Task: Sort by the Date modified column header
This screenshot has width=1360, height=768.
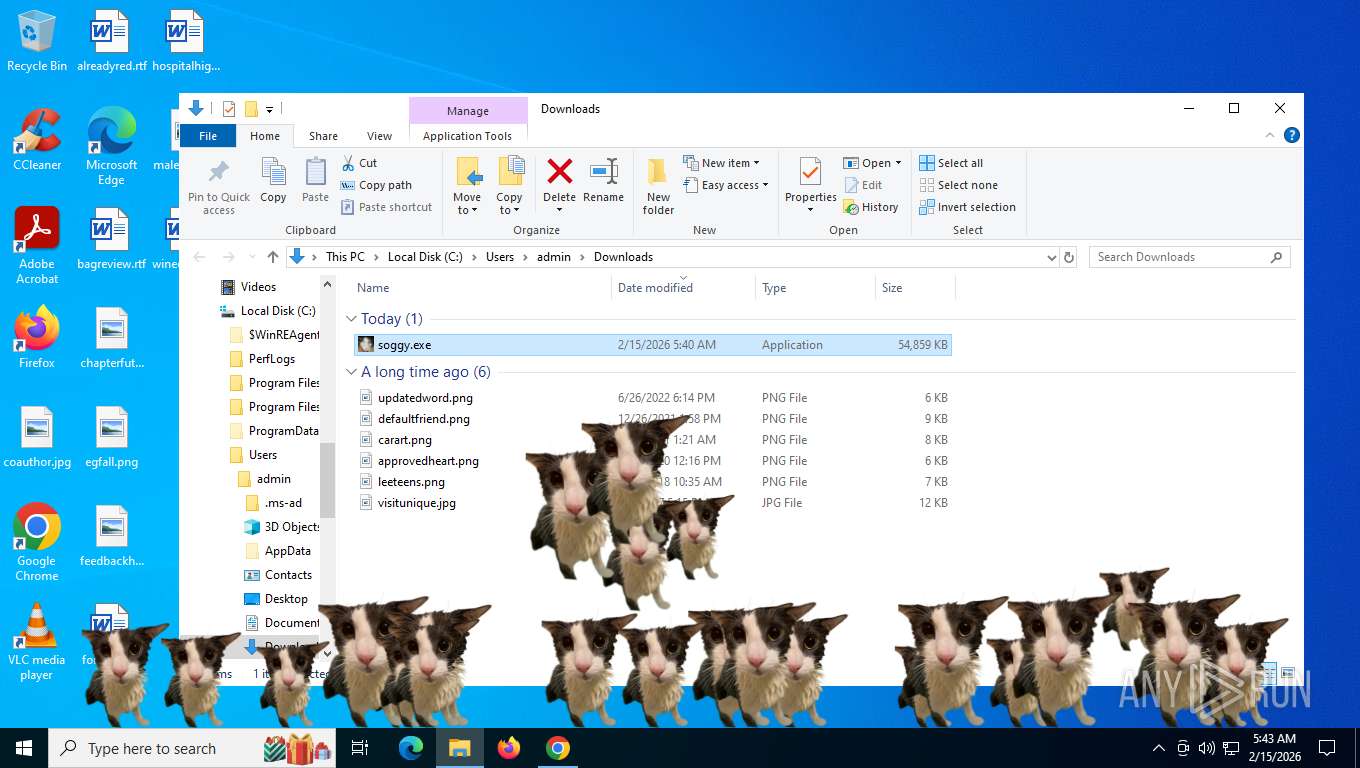Action: click(x=683, y=288)
